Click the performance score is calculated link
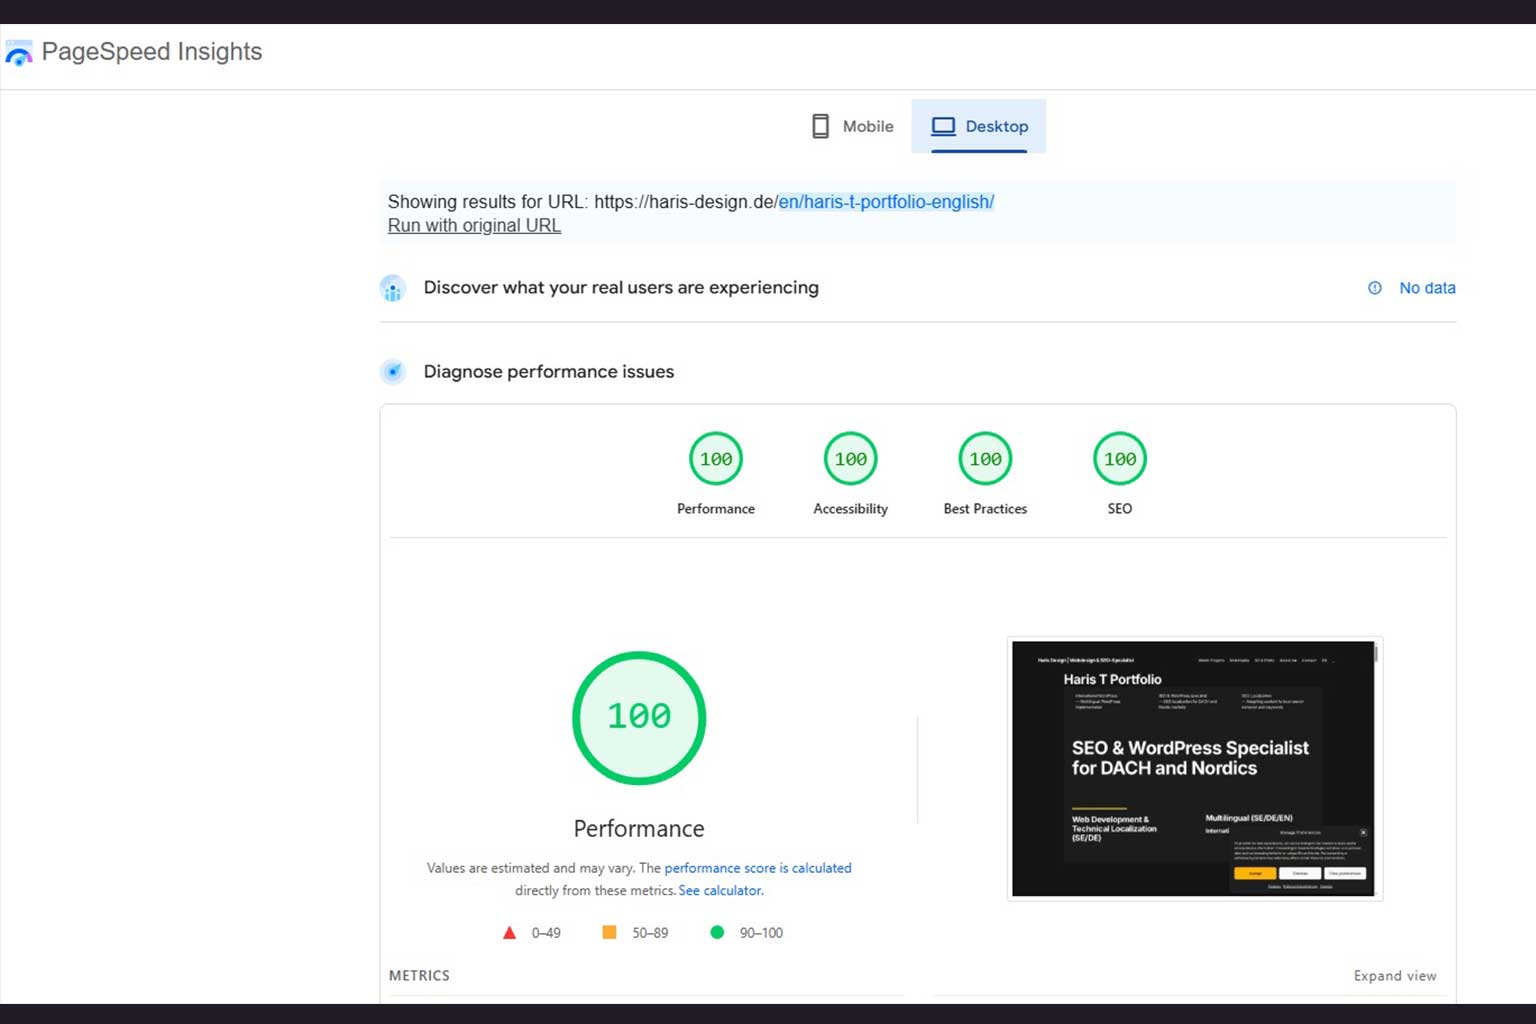Image resolution: width=1536 pixels, height=1024 pixels. point(757,867)
